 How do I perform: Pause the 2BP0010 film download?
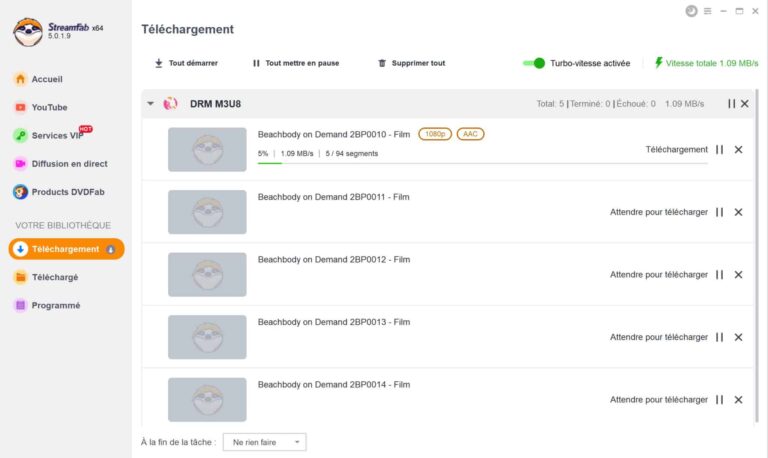[x=720, y=150]
